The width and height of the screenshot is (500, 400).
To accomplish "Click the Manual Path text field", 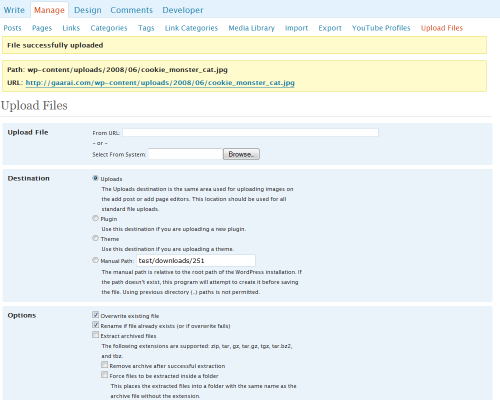I will (196, 260).
